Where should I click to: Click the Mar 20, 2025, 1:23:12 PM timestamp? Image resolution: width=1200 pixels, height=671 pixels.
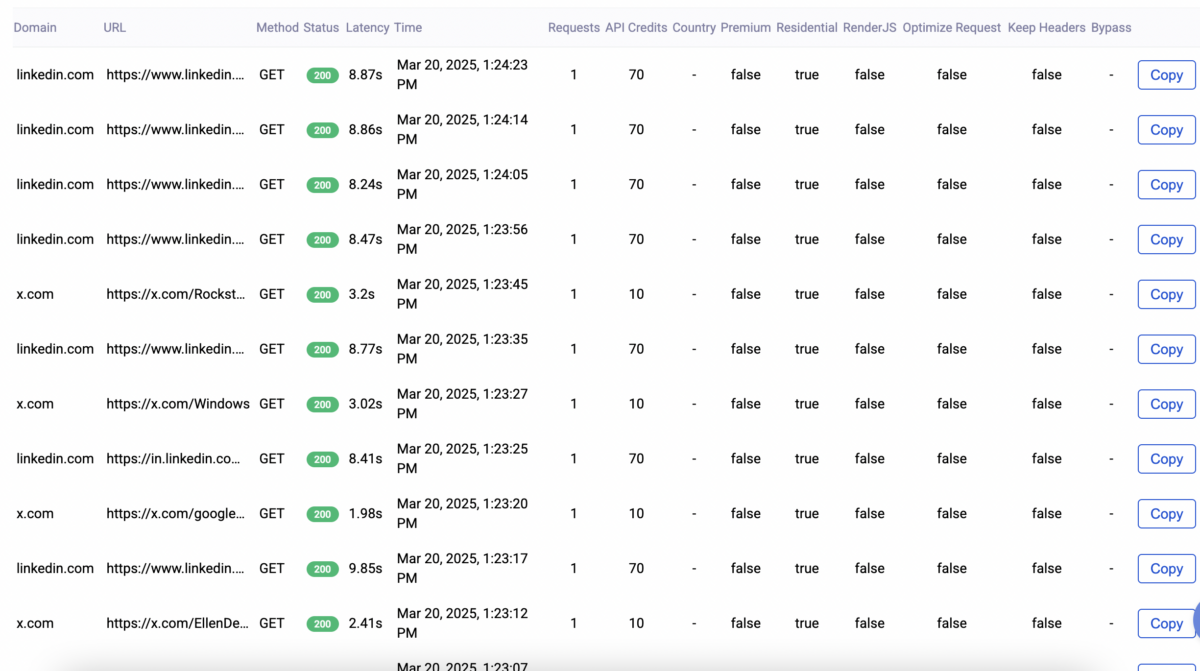point(462,623)
